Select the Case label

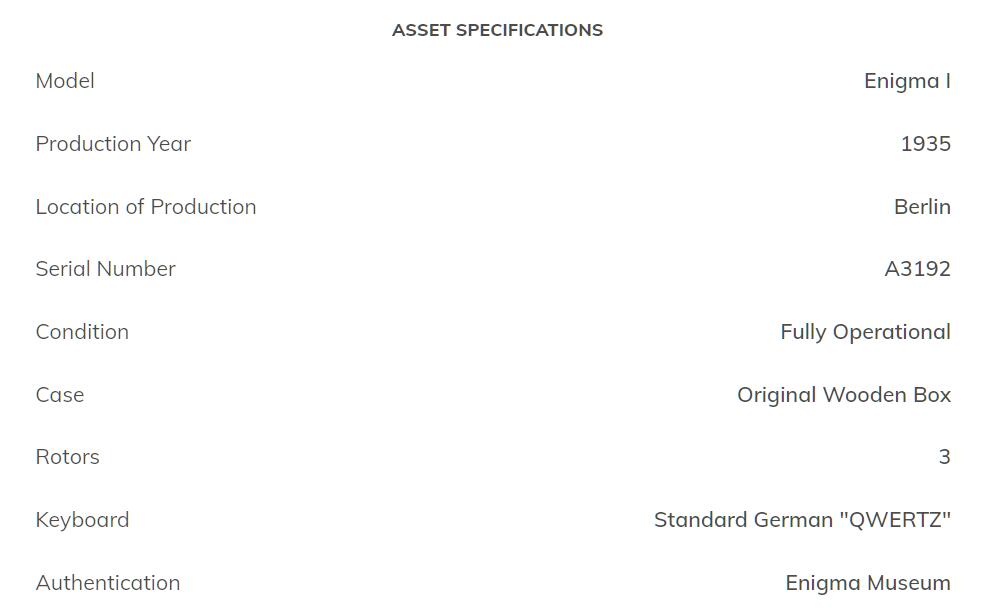[60, 395]
